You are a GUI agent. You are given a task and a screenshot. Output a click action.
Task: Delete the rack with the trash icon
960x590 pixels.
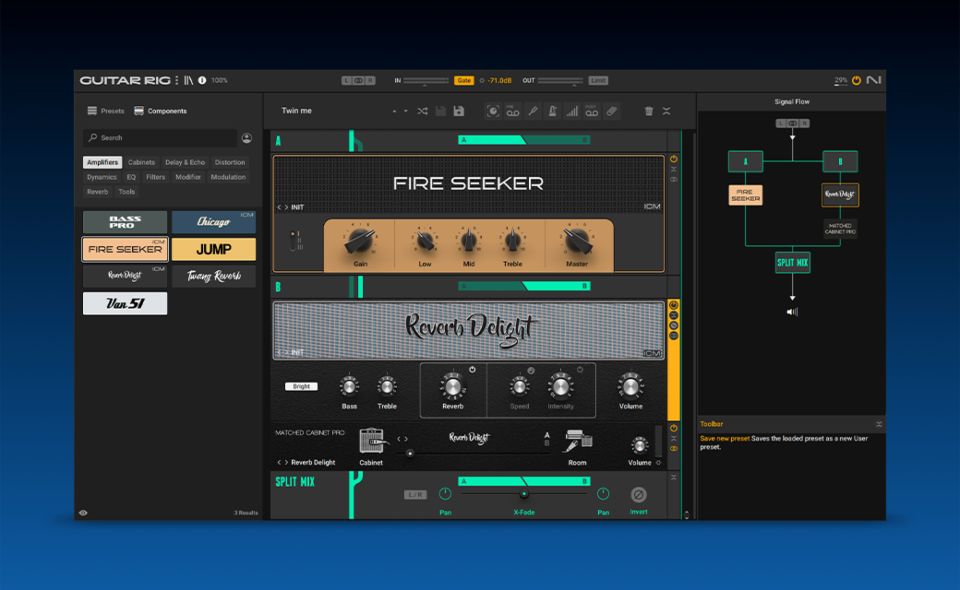pyautogui.click(x=648, y=111)
